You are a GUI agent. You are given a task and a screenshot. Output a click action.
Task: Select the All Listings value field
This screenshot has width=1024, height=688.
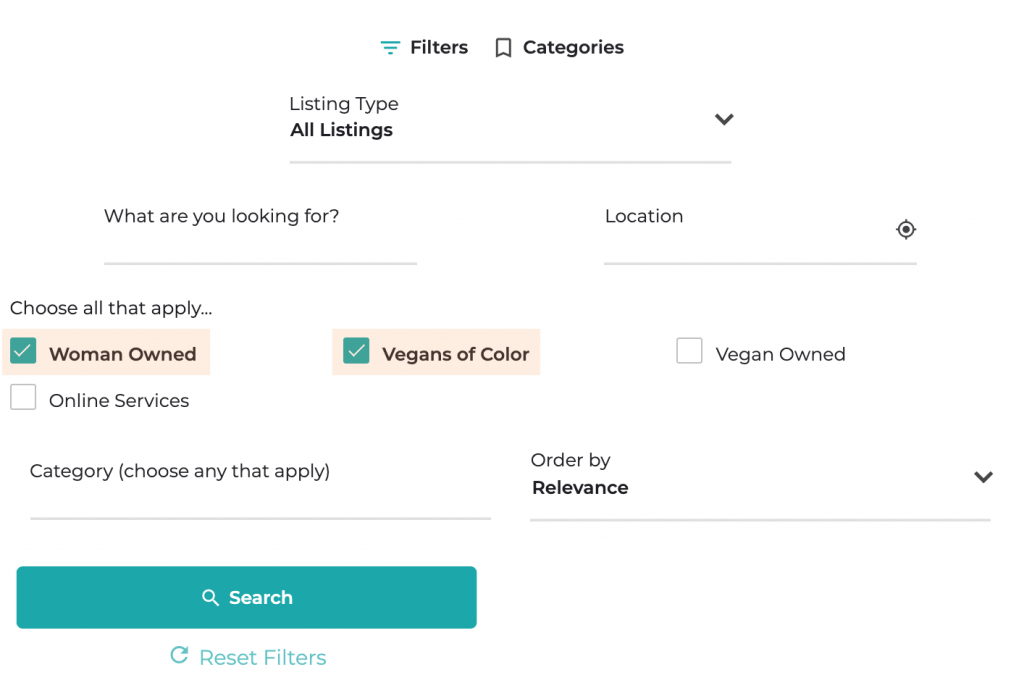[342, 130]
